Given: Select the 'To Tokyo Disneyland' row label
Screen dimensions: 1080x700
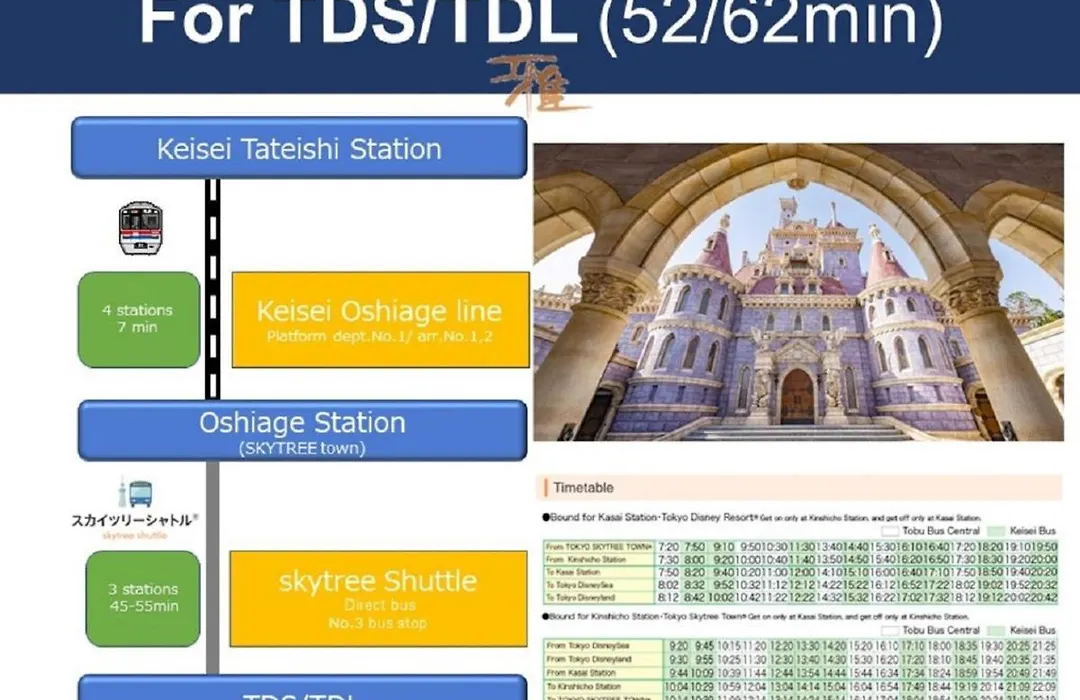Looking at the screenshot, I should [599, 598].
